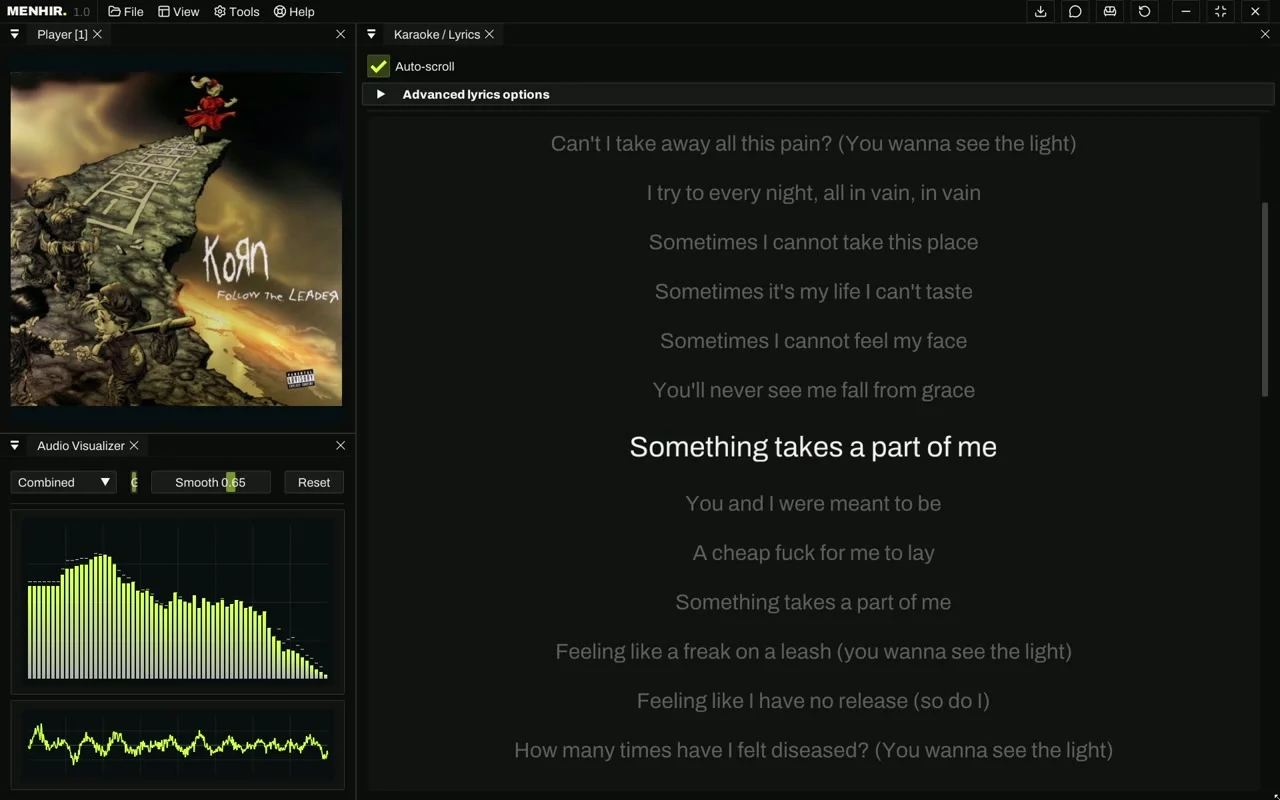Close the Player dock panel using the far-right X

point(340,34)
